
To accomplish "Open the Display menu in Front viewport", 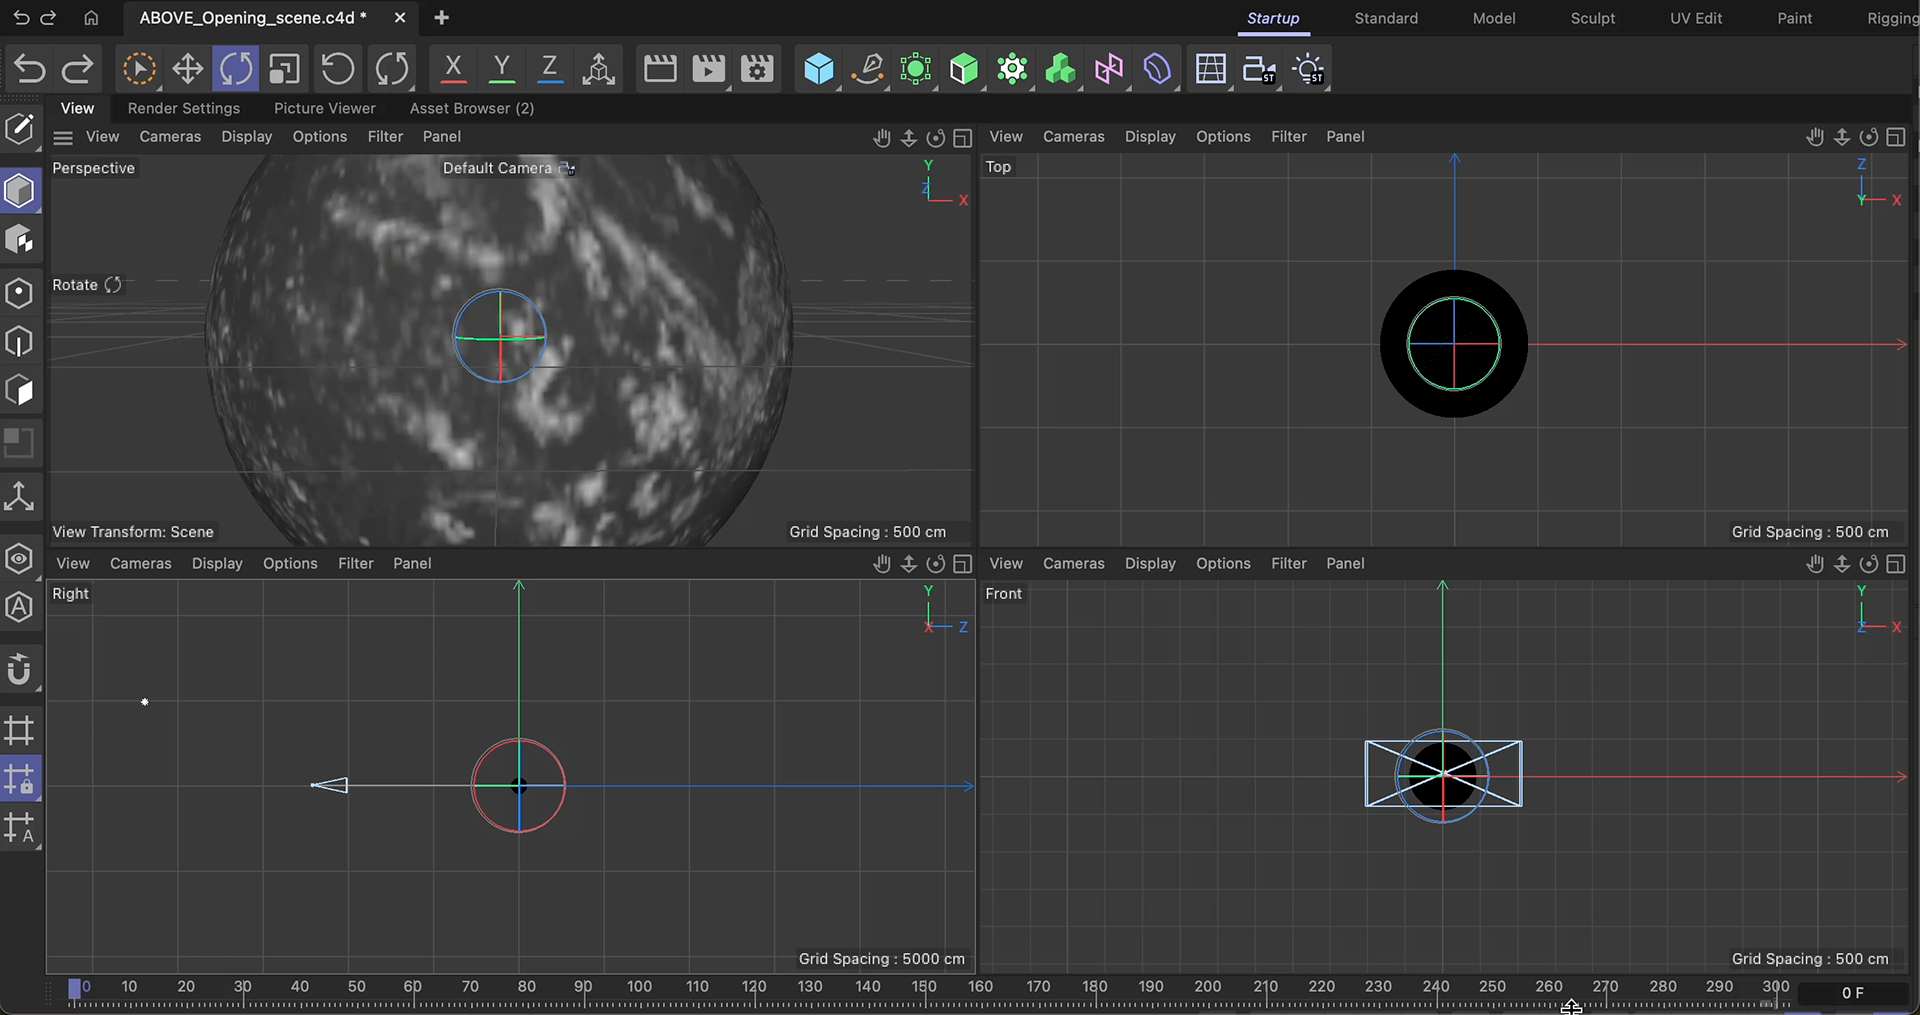I will coord(1149,563).
